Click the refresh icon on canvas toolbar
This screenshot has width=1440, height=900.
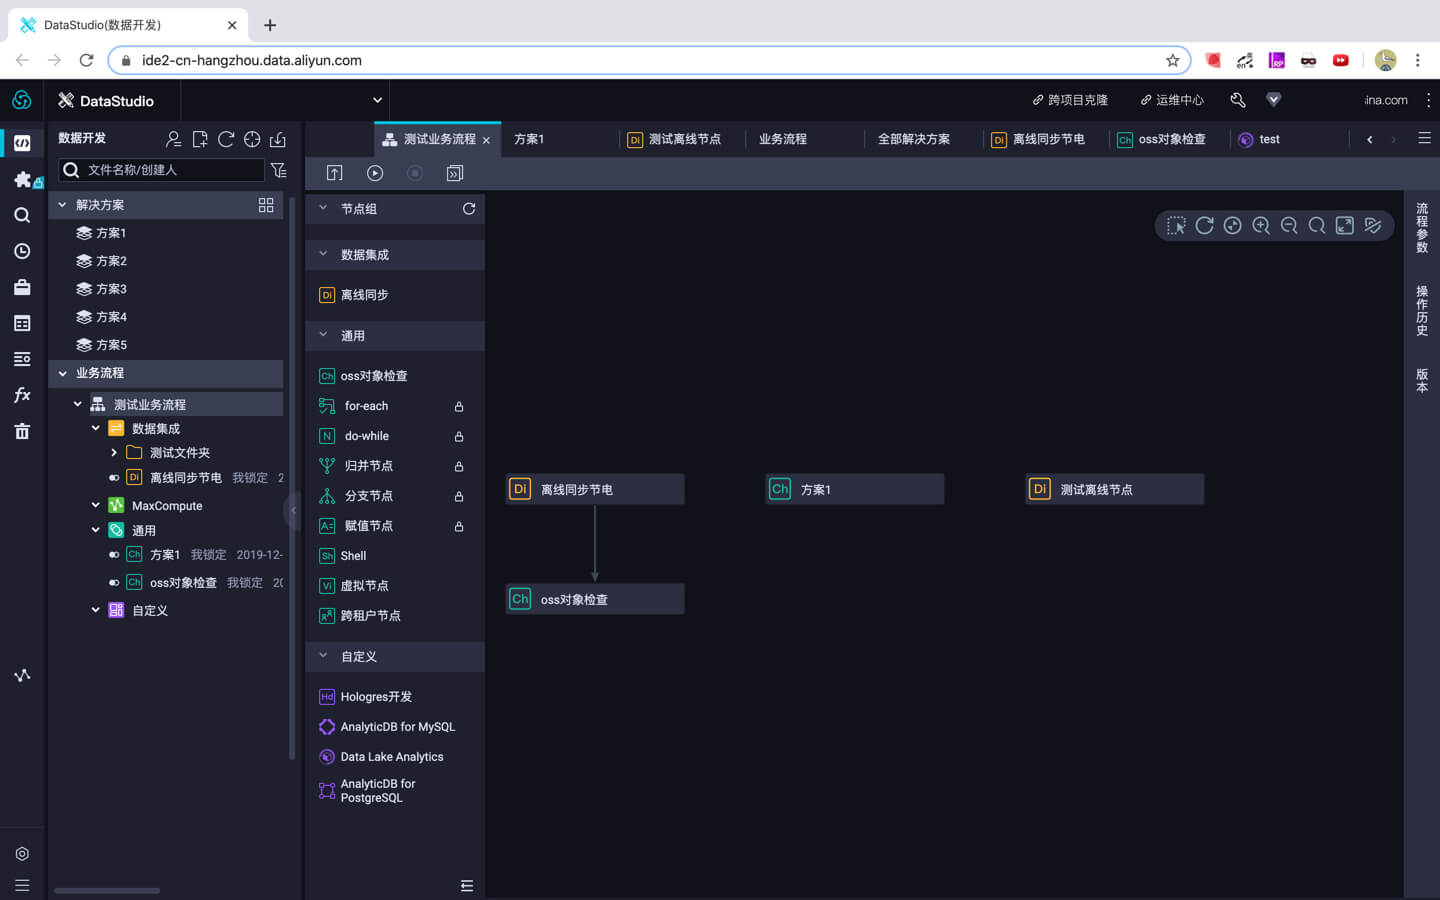pyautogui.click(x=1204, y=226)
